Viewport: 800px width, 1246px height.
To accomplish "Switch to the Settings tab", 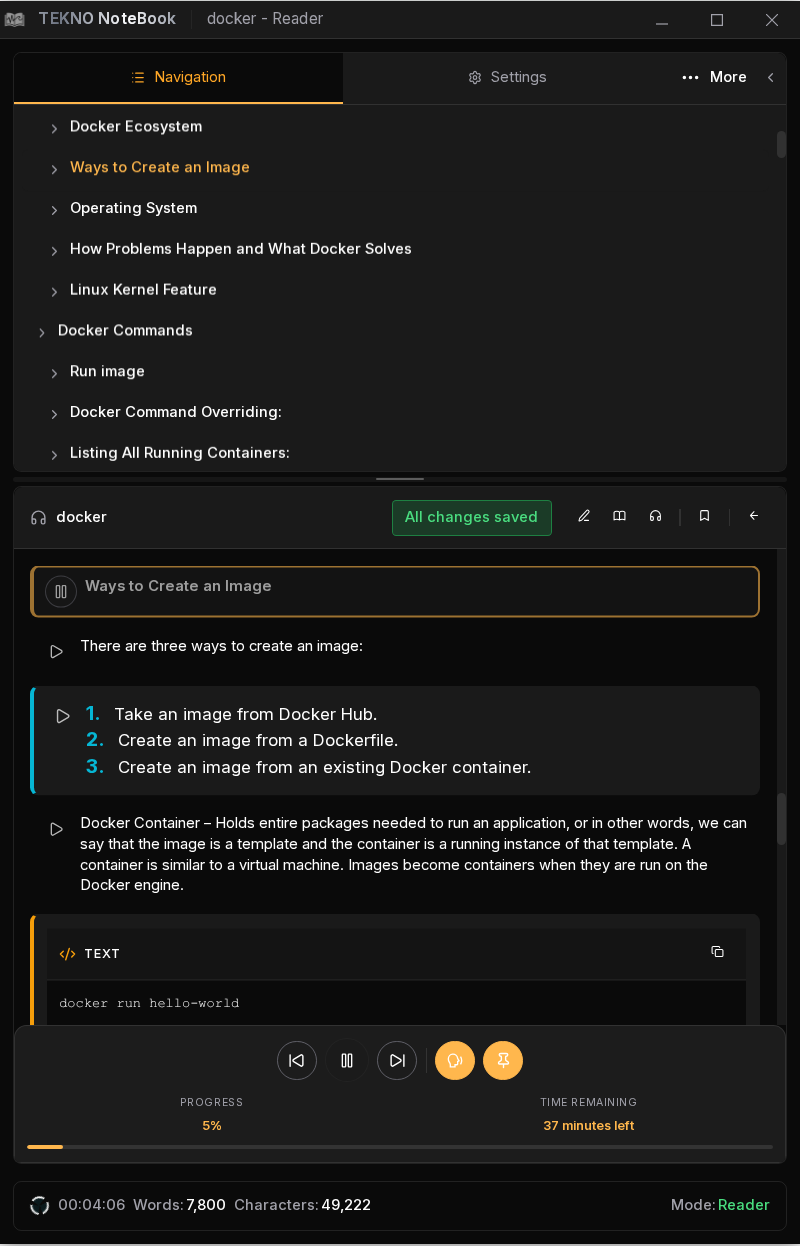I will (507, 77).
